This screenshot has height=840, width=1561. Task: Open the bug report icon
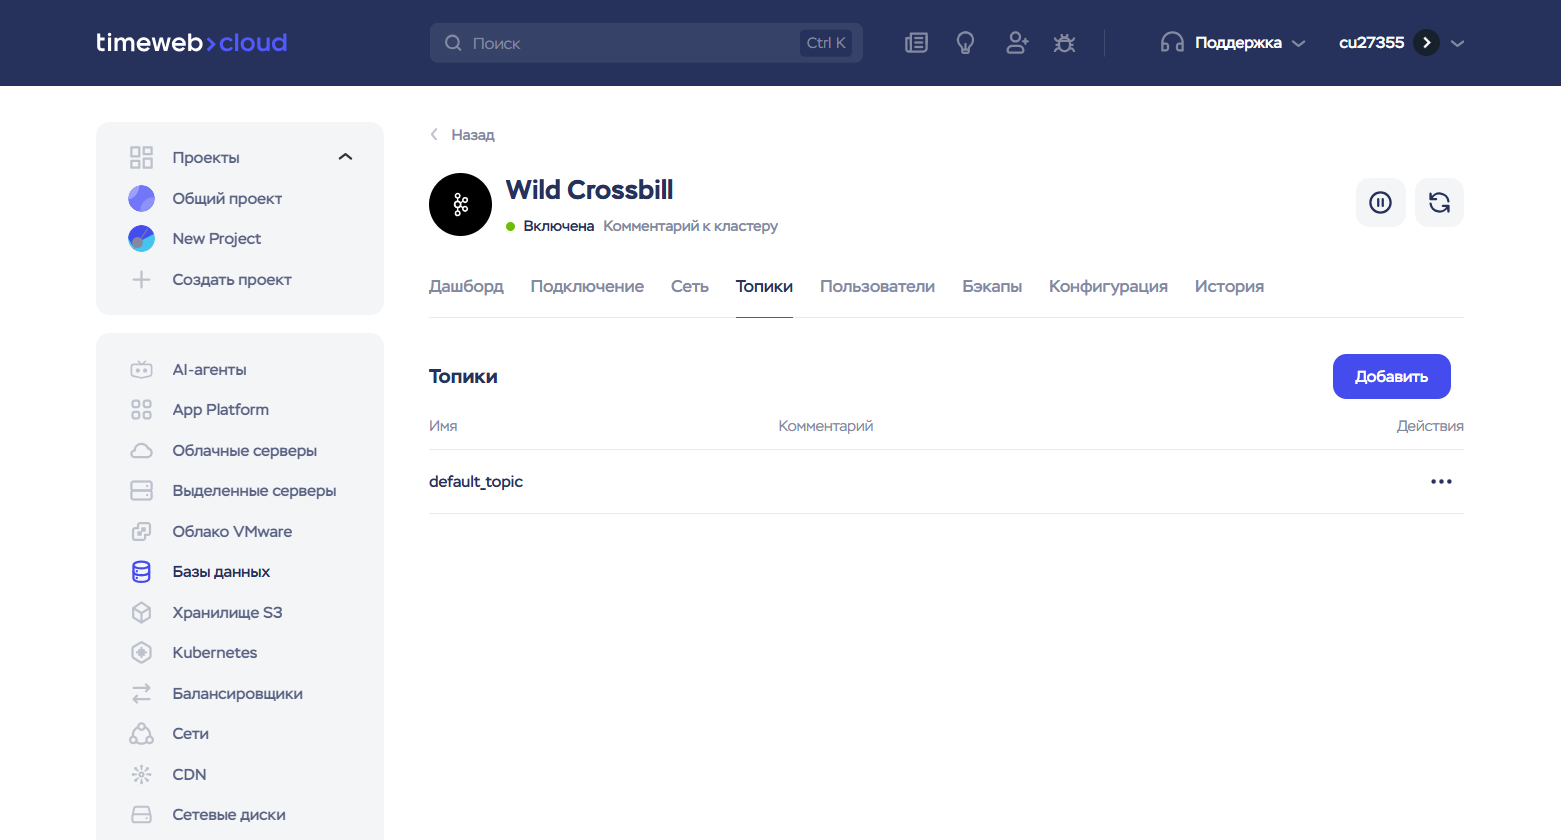click(x=1064, y=43)
